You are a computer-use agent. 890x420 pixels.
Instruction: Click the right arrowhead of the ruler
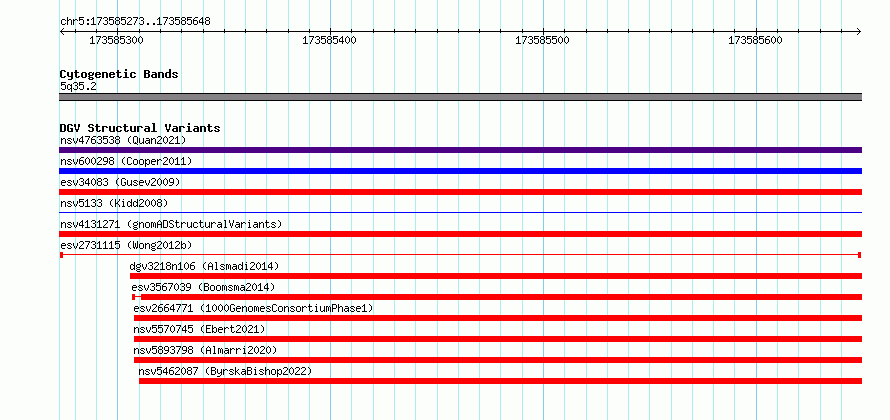pos(859,32)
